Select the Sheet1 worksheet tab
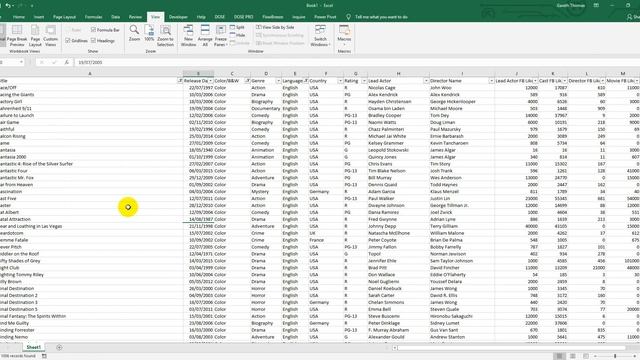640x360 pixels. click(33, 347)
